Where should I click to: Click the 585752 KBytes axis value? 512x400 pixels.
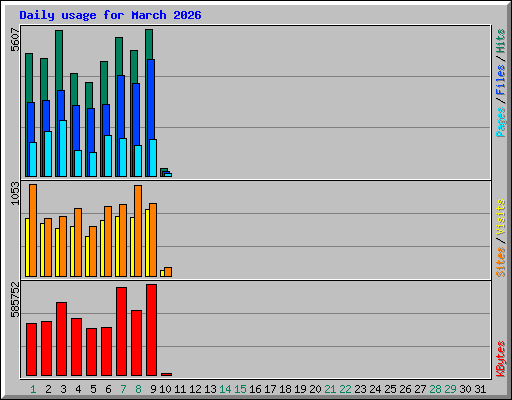point(15,300)
